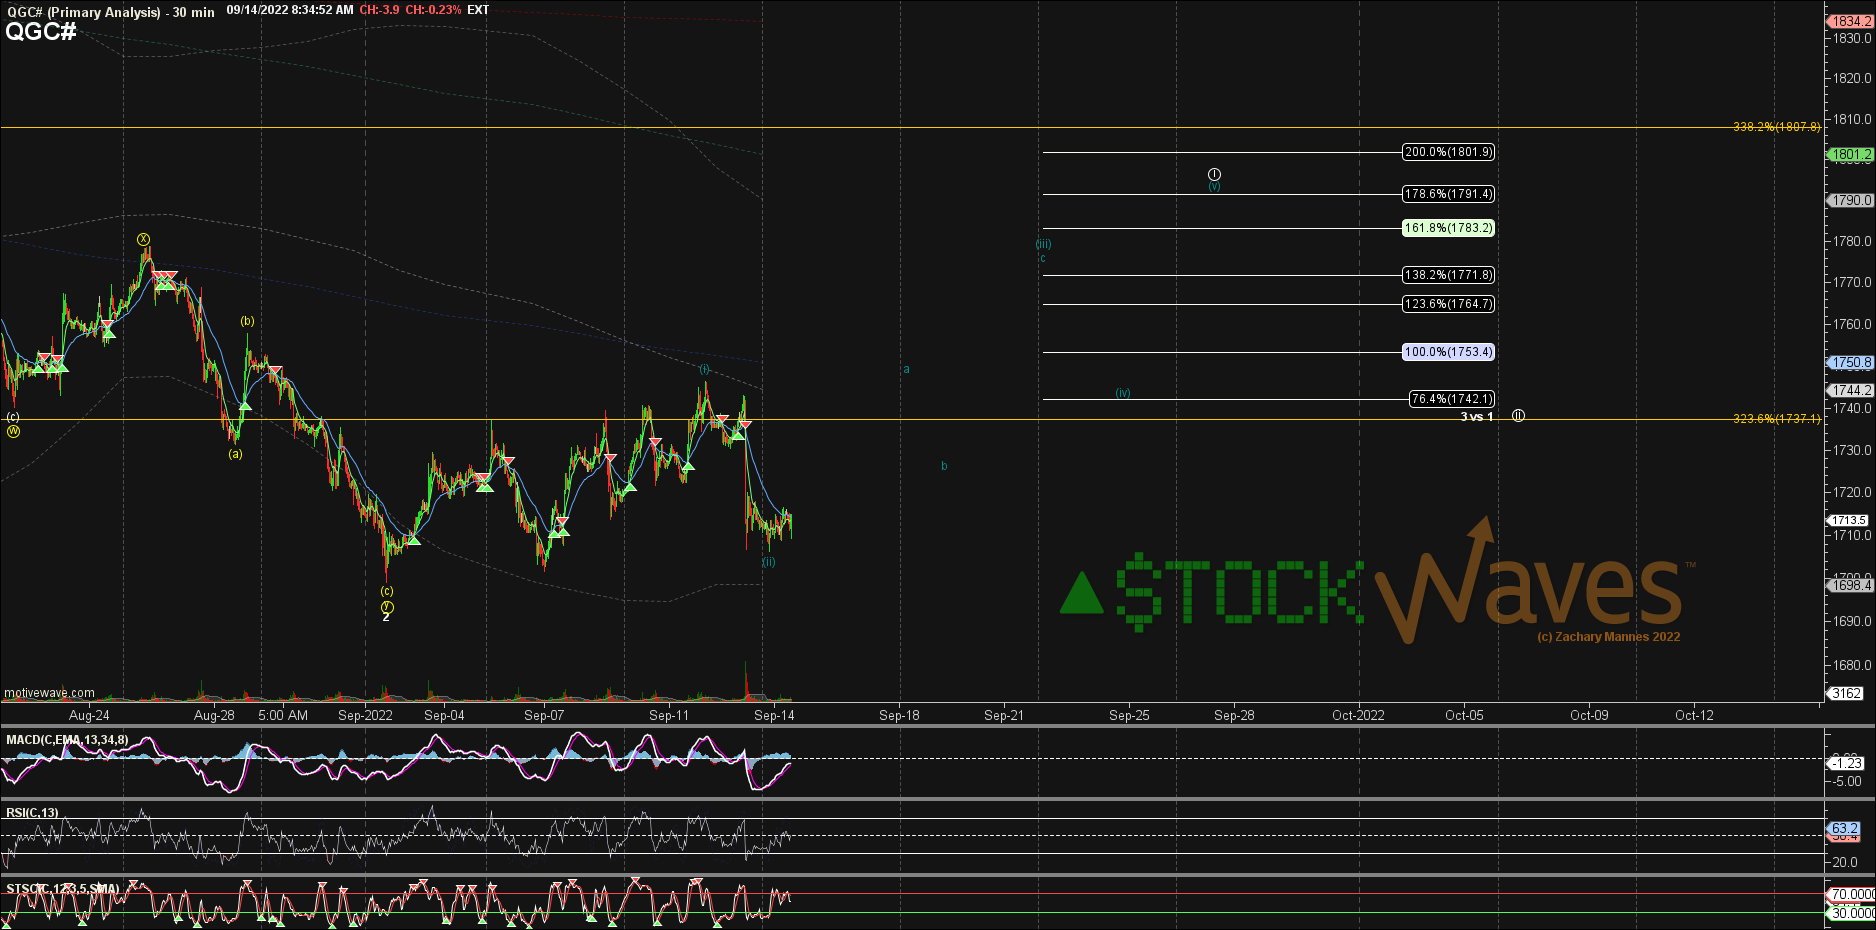The image size is (1876, 930).
Task: Select the 161.8%(1783.2) Fibonacci label
Action: [1448, 228]
